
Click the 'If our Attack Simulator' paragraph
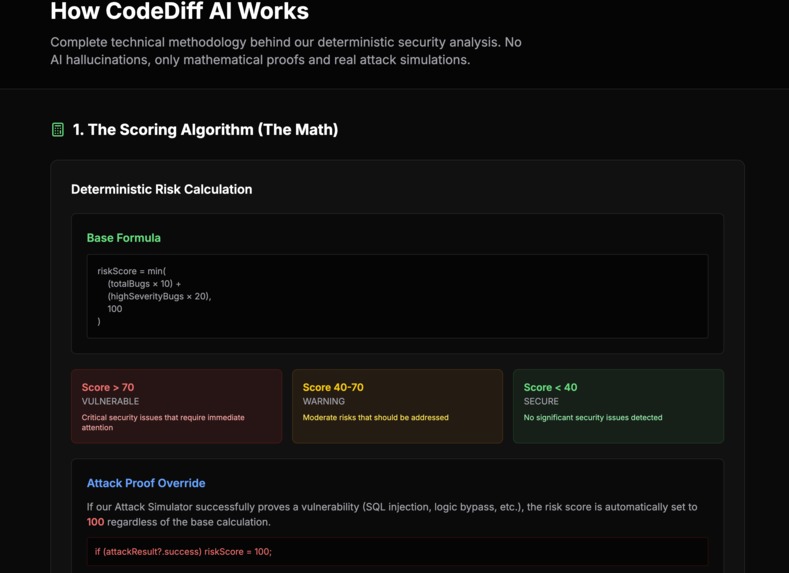392,514
